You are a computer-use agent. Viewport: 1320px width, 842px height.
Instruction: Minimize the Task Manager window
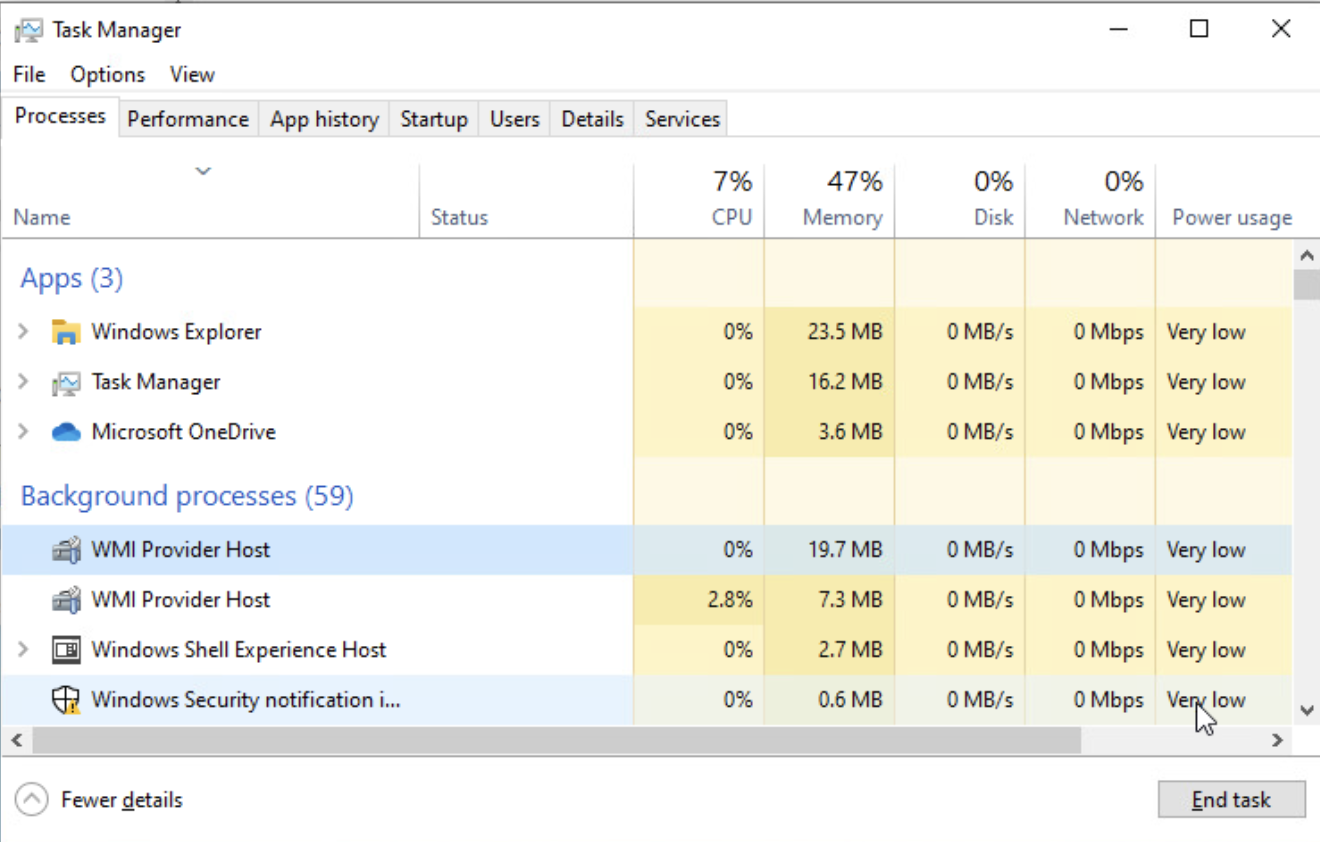(1119, 30)
